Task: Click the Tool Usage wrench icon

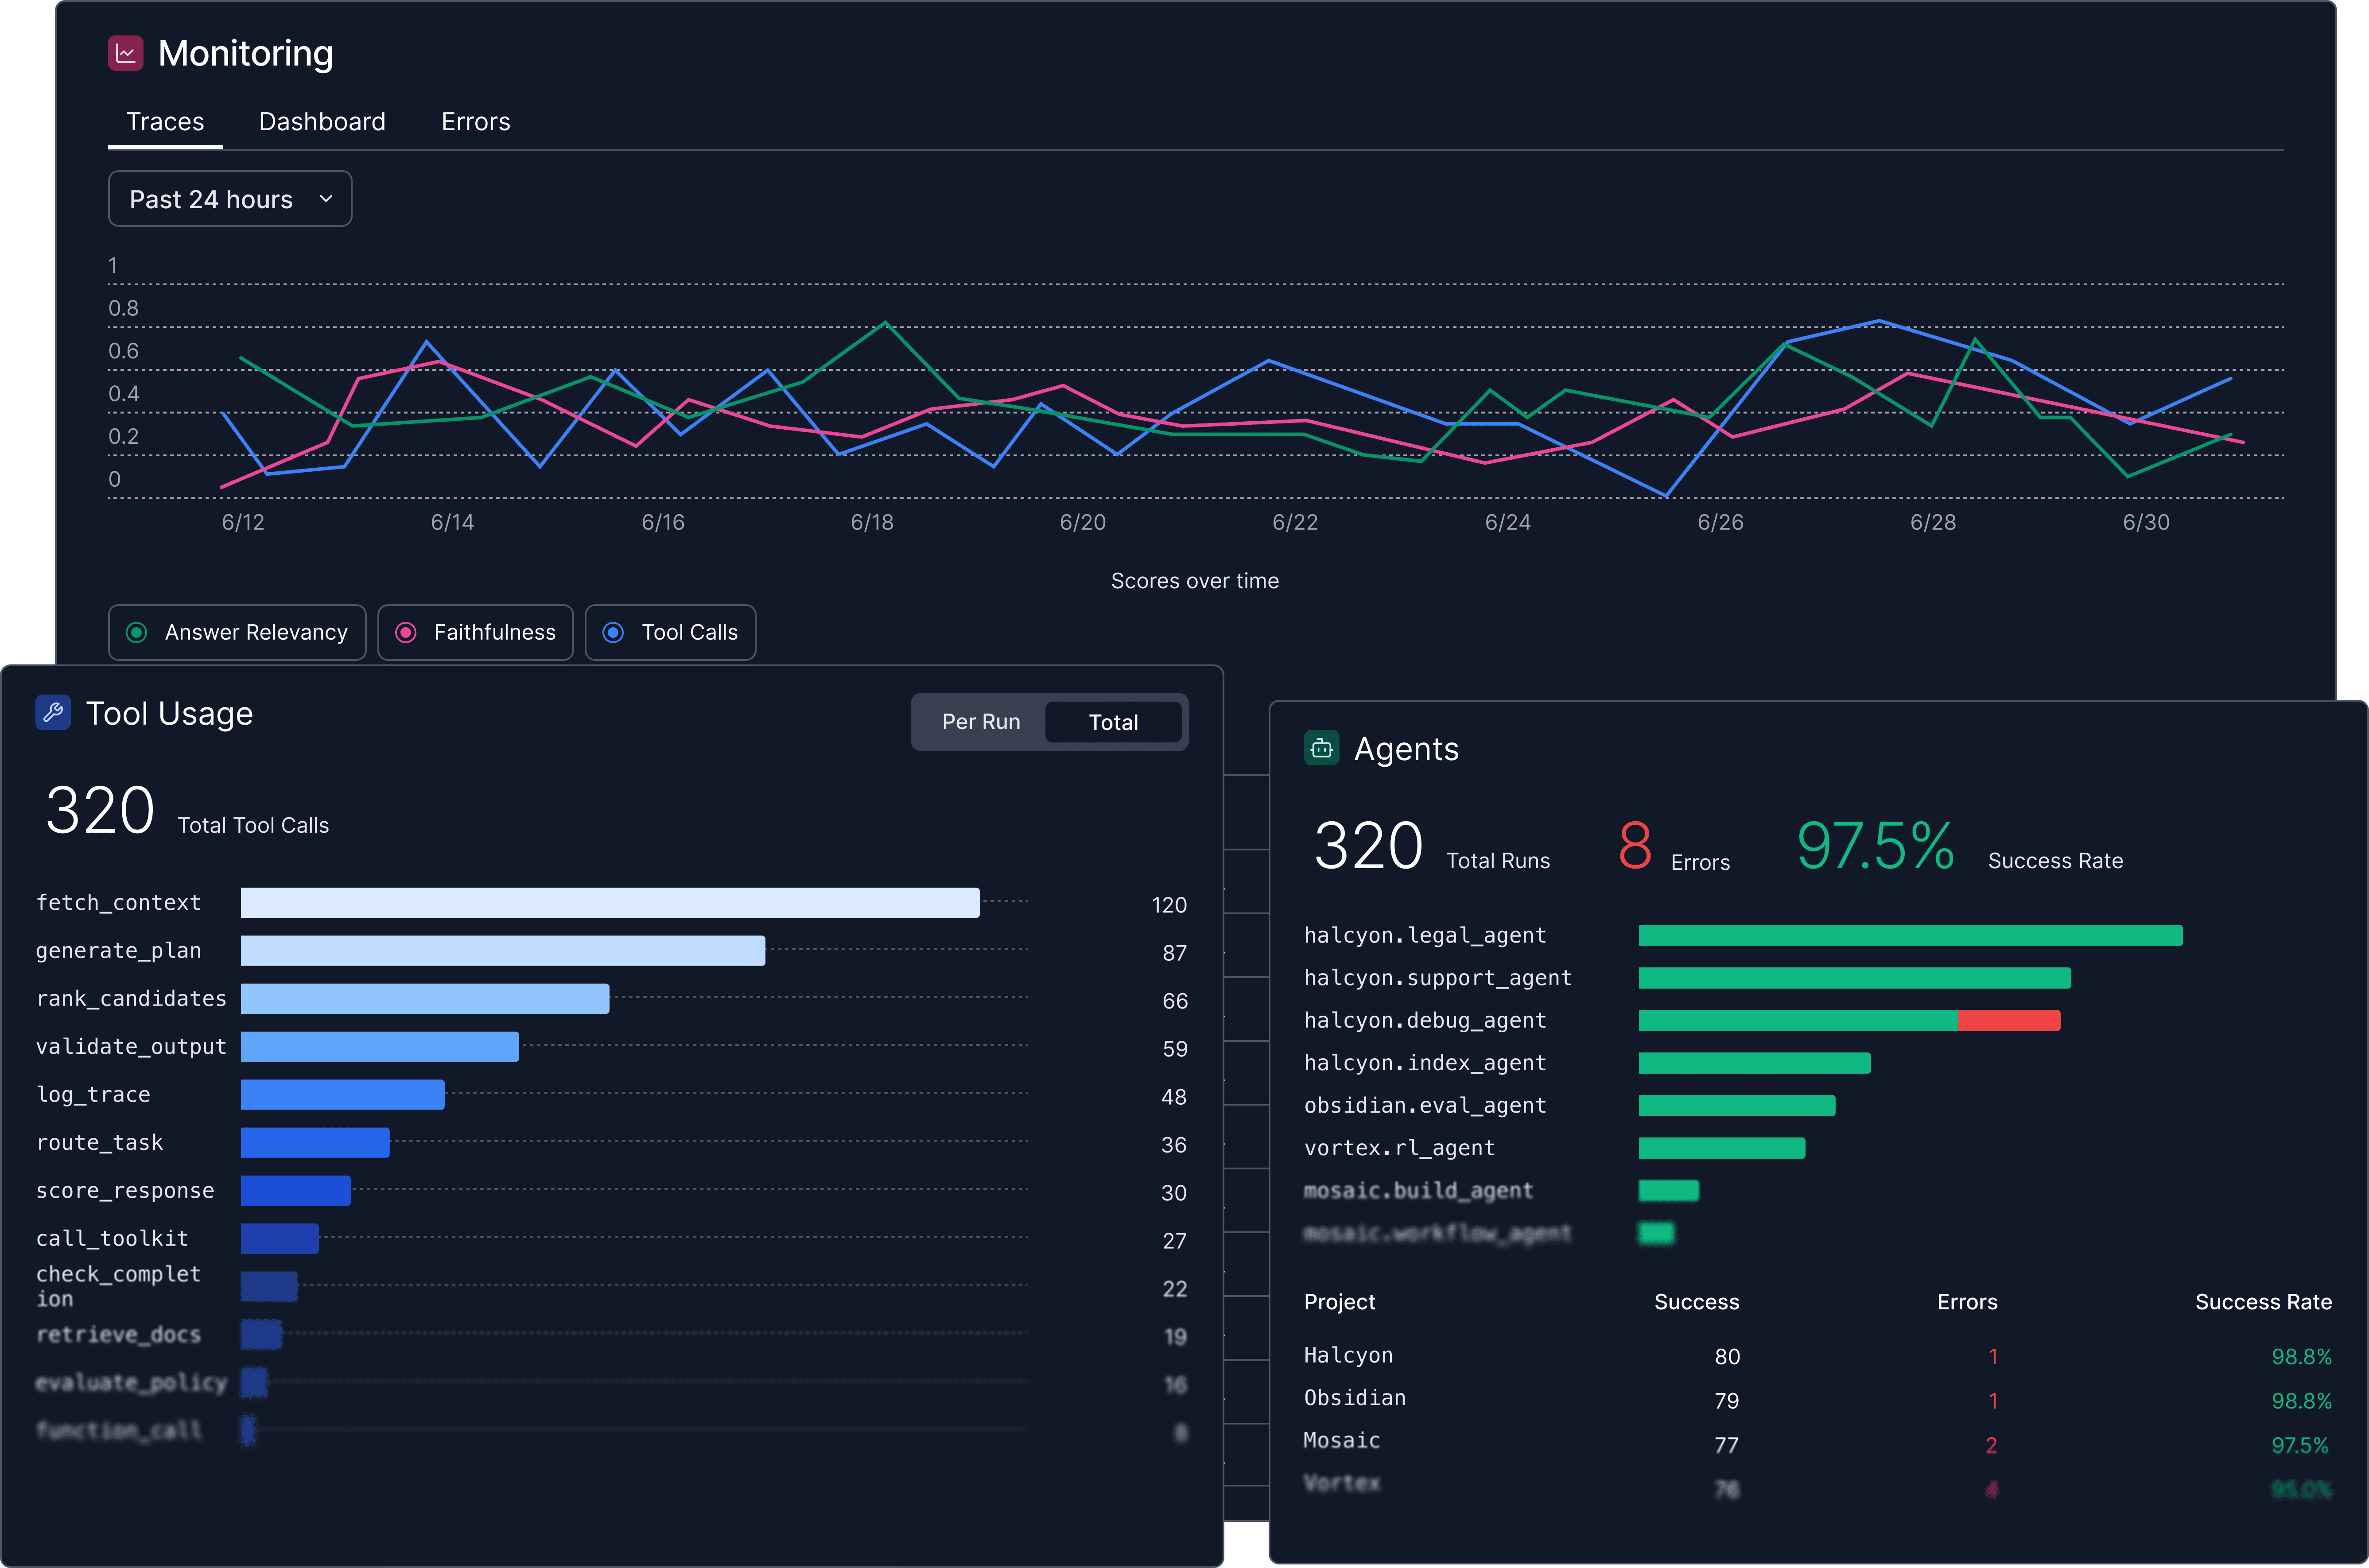Action: [x=53, y=712]
